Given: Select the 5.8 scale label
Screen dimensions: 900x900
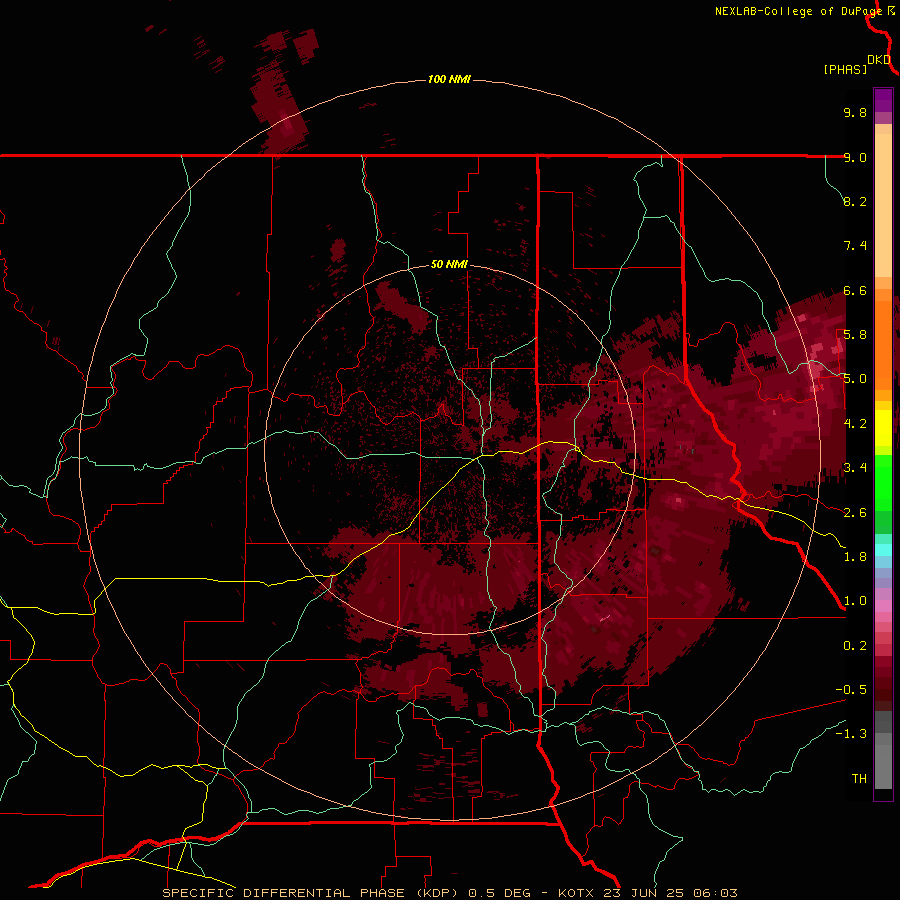Looking at the screenshot, I should pyautogui.click(x=855, y=335).
